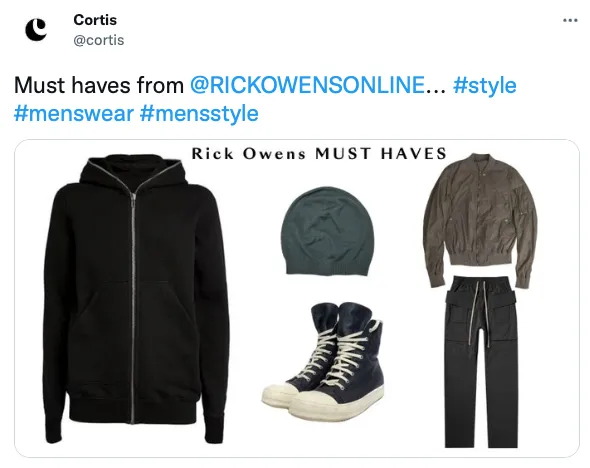
Task: Click the 'Must haves from' tweet text
Action: pos(99,85)
